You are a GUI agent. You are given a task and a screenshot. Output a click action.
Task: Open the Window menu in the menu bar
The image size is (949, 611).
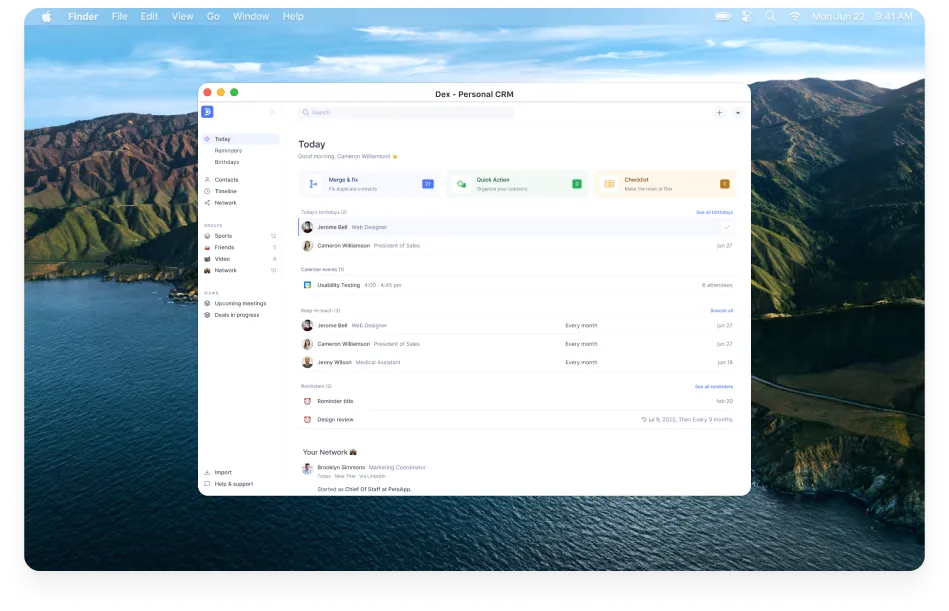click(x=251, y=16)
